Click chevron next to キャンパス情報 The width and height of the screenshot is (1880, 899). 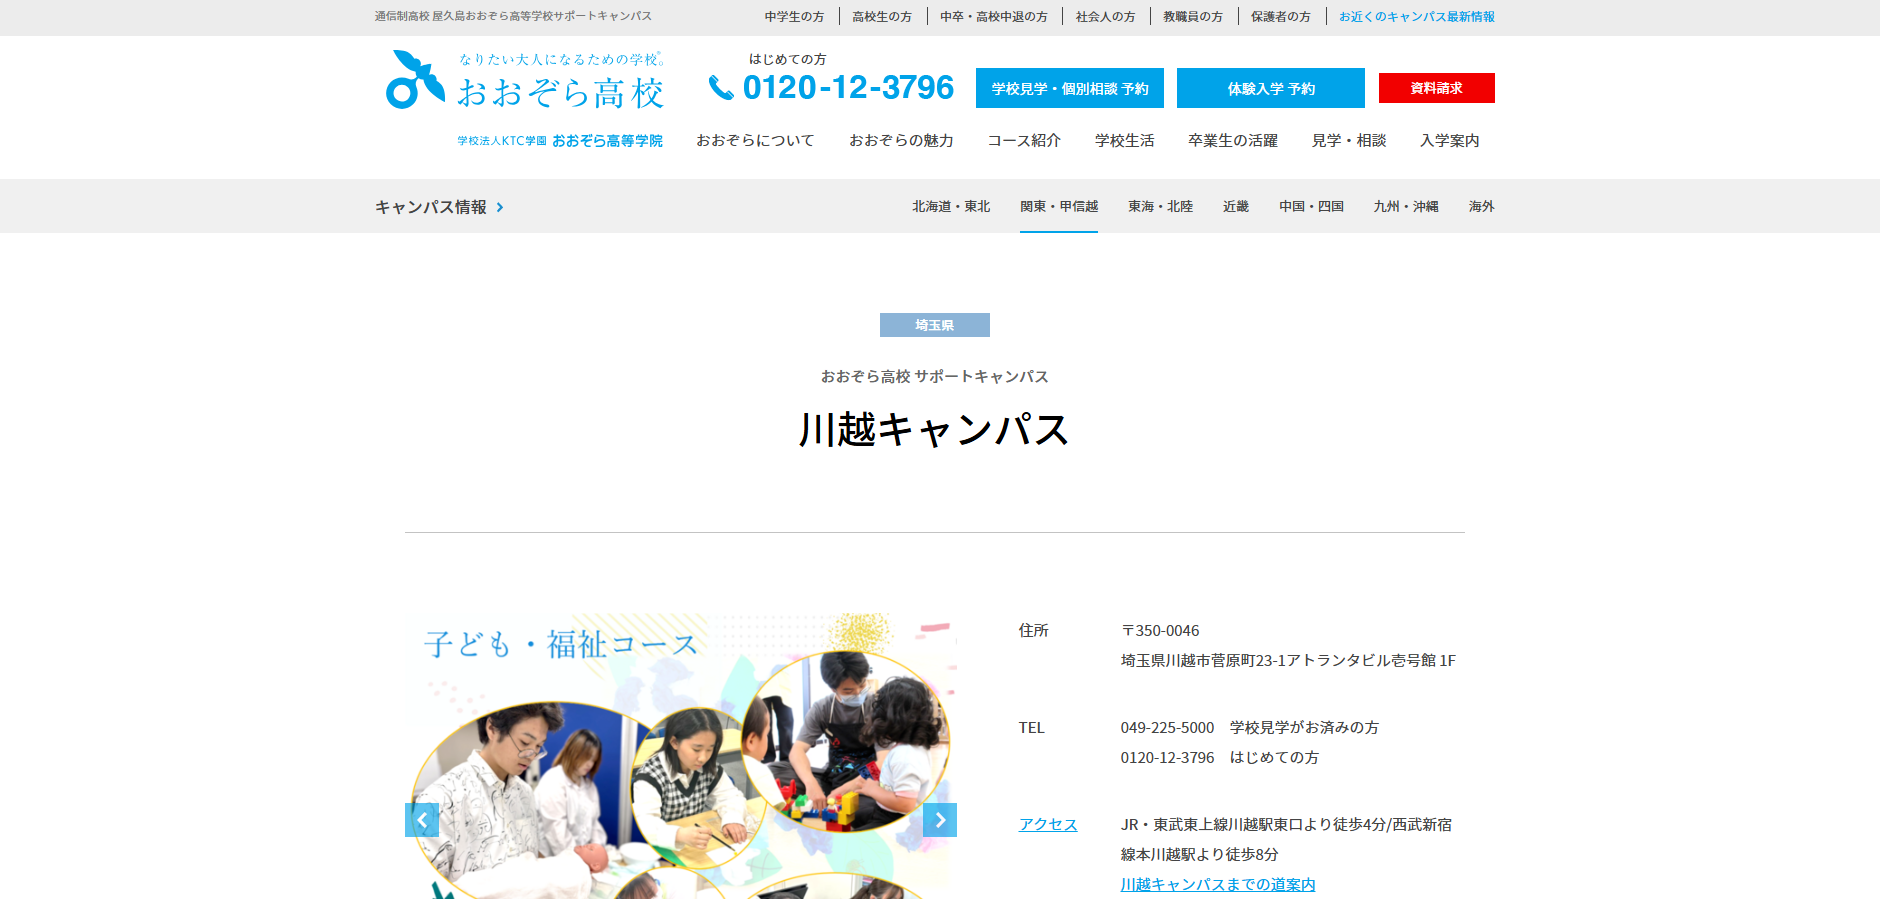pyautogui.click(x=500, y=207)
